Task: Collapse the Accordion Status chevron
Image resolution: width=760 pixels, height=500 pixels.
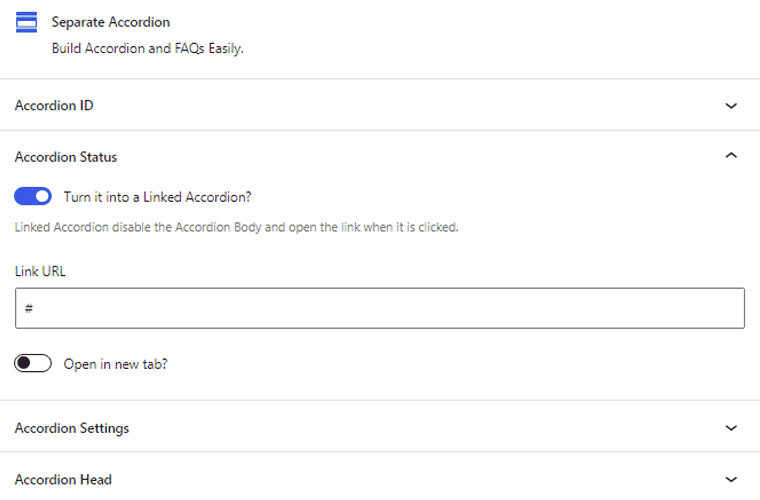Action: point(731,156)
